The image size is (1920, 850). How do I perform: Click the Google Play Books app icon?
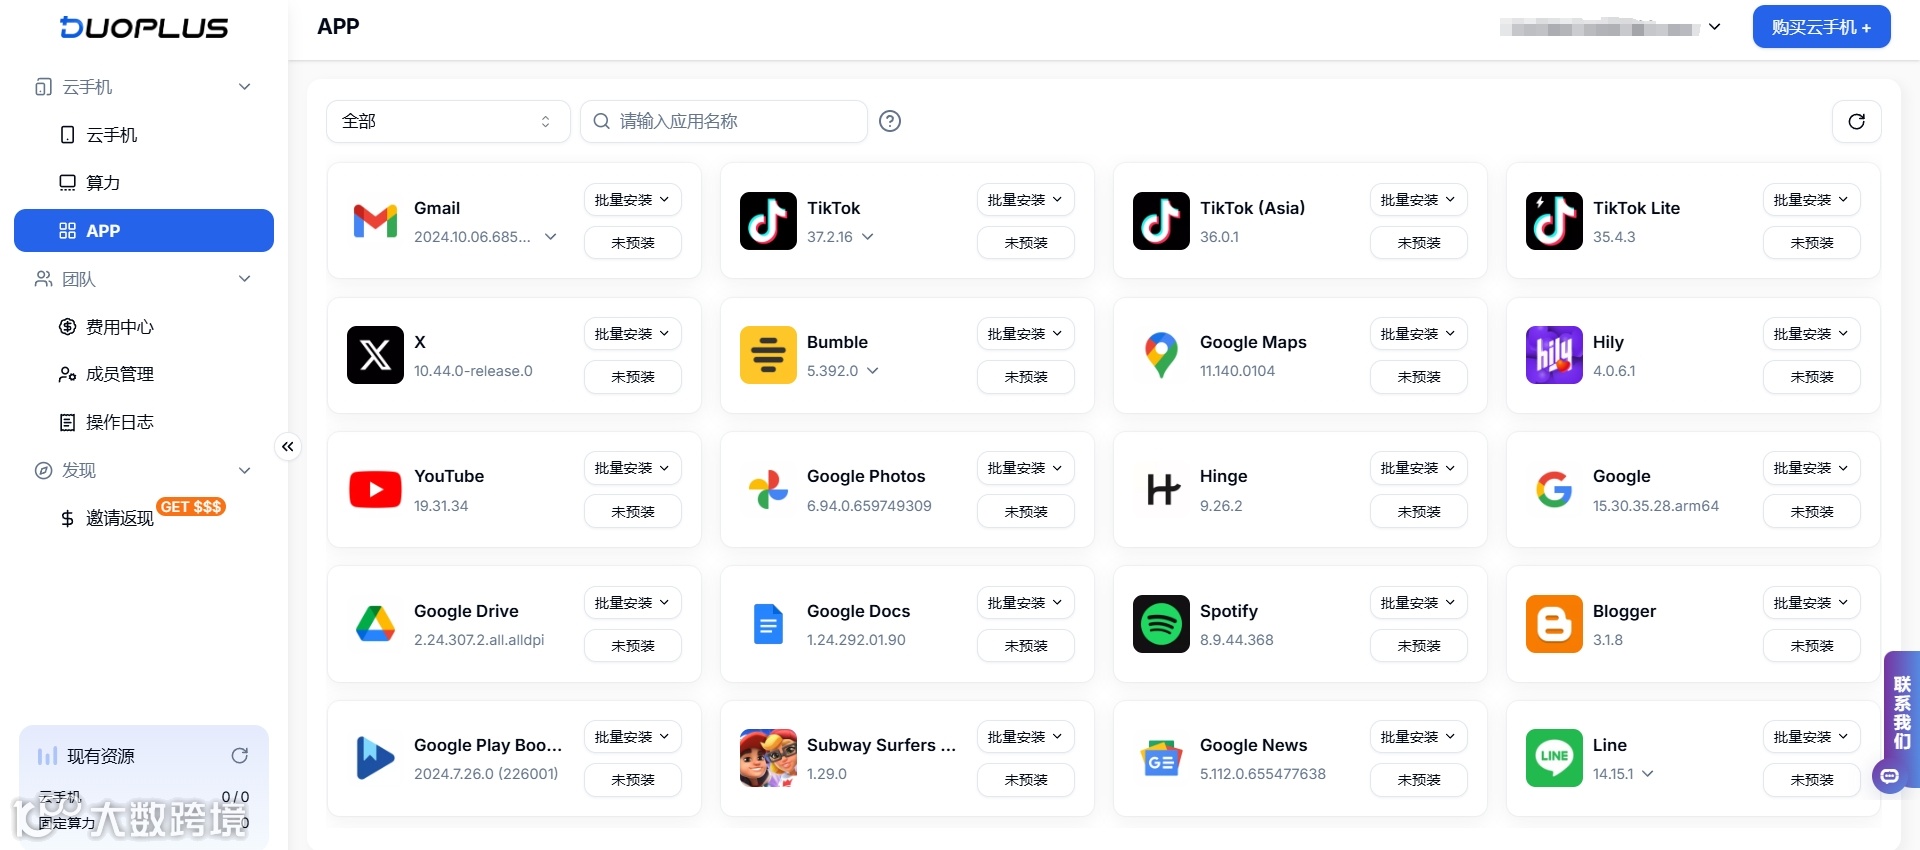(375, 758)
